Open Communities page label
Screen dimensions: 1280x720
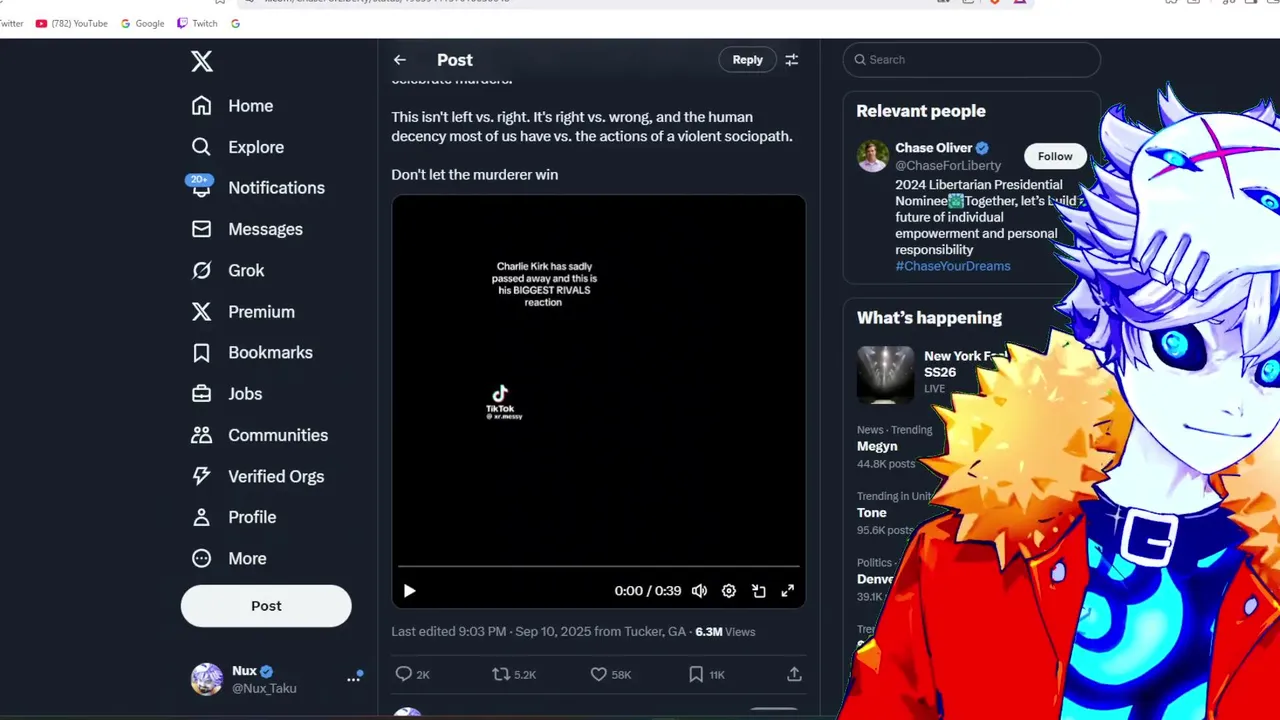(x=278, y=435)
